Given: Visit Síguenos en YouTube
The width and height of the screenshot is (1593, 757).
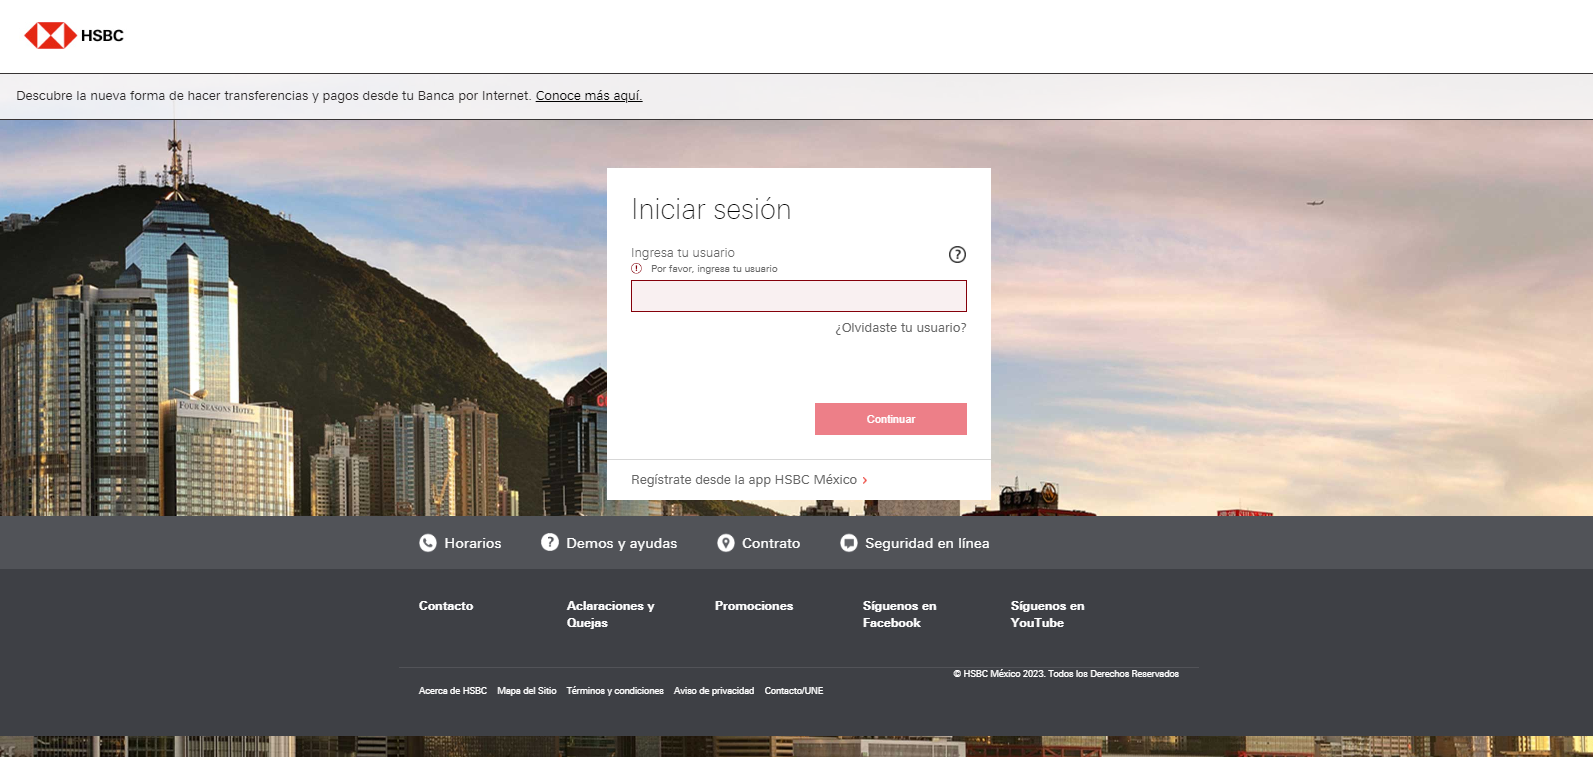Looking at the screenshot, I should coord(1047,614).
